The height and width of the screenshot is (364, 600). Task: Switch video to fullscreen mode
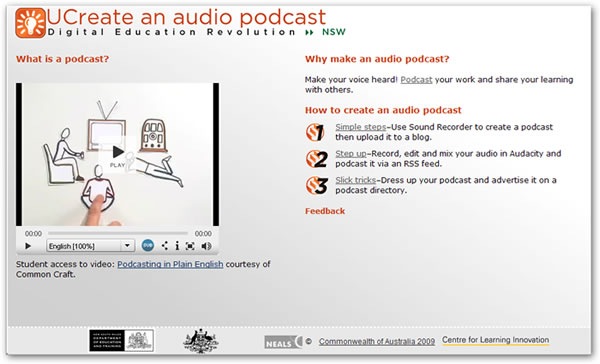click(190, 246)
